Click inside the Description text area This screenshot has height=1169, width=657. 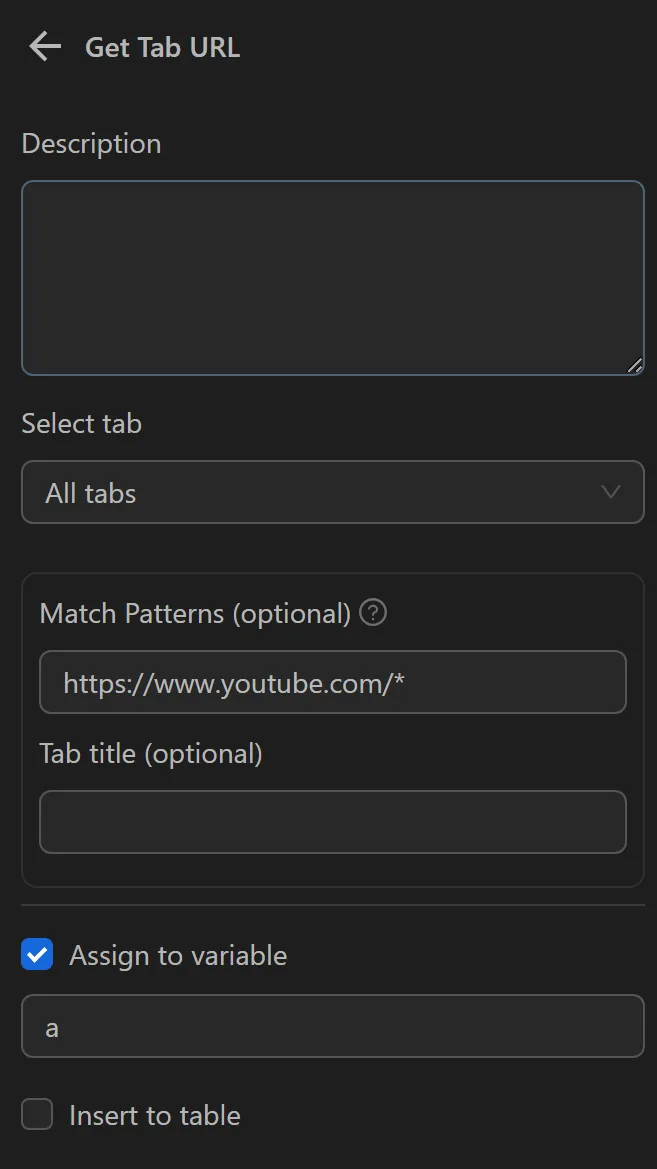[333, 277]
